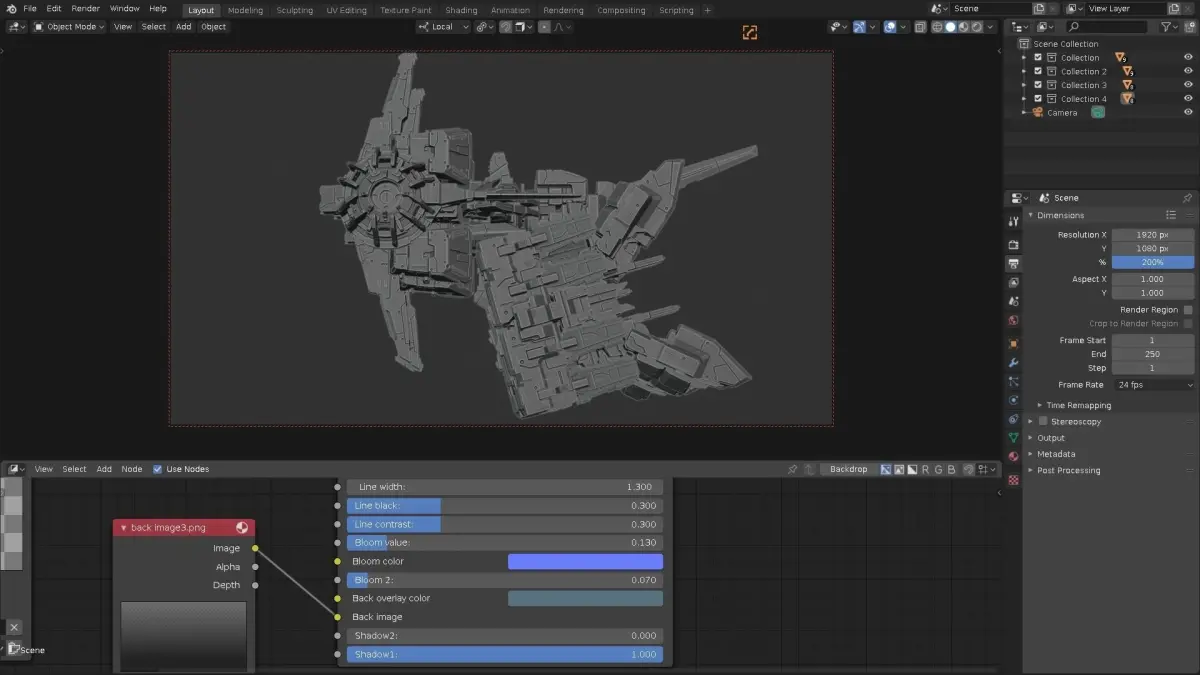
Task: Click the camera view icon in viewport
Action: tap(750, 33)
